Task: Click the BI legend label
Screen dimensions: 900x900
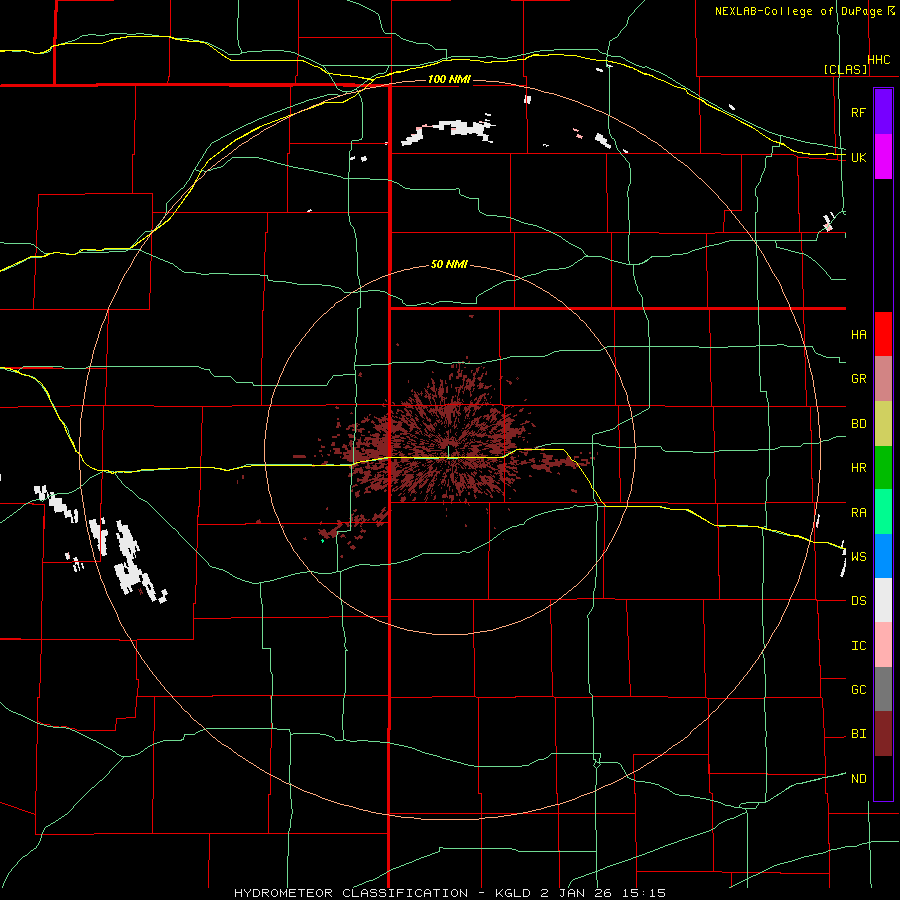Action: [x=858, y=734]
